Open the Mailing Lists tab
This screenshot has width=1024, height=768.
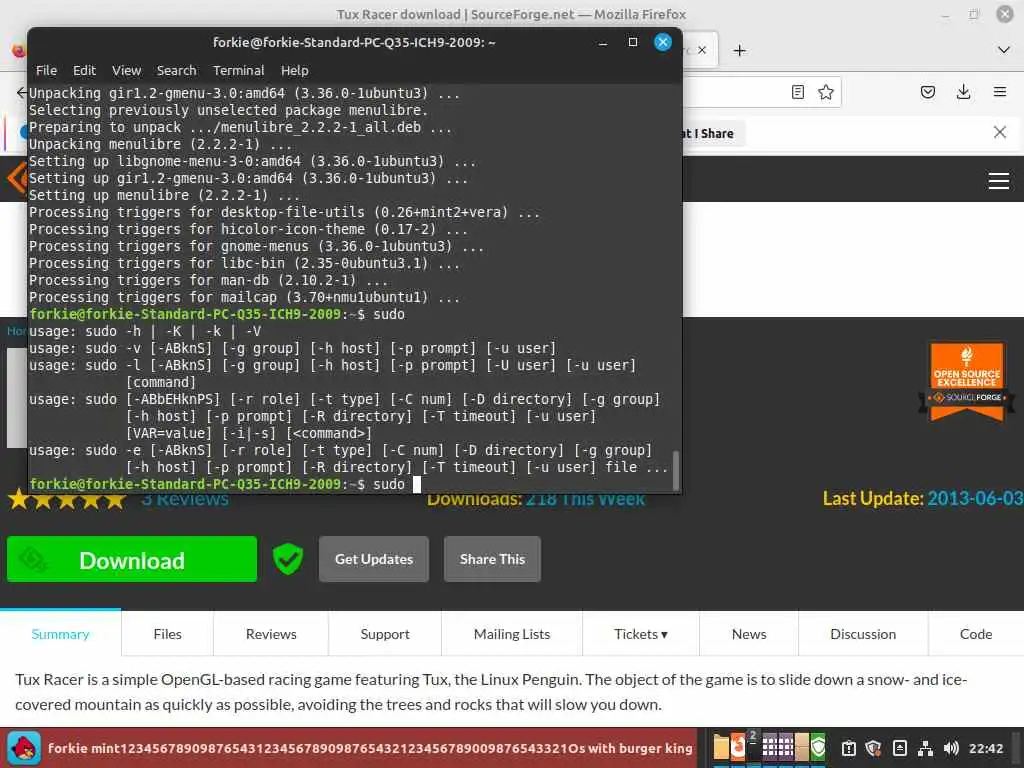tap(512, 634)
